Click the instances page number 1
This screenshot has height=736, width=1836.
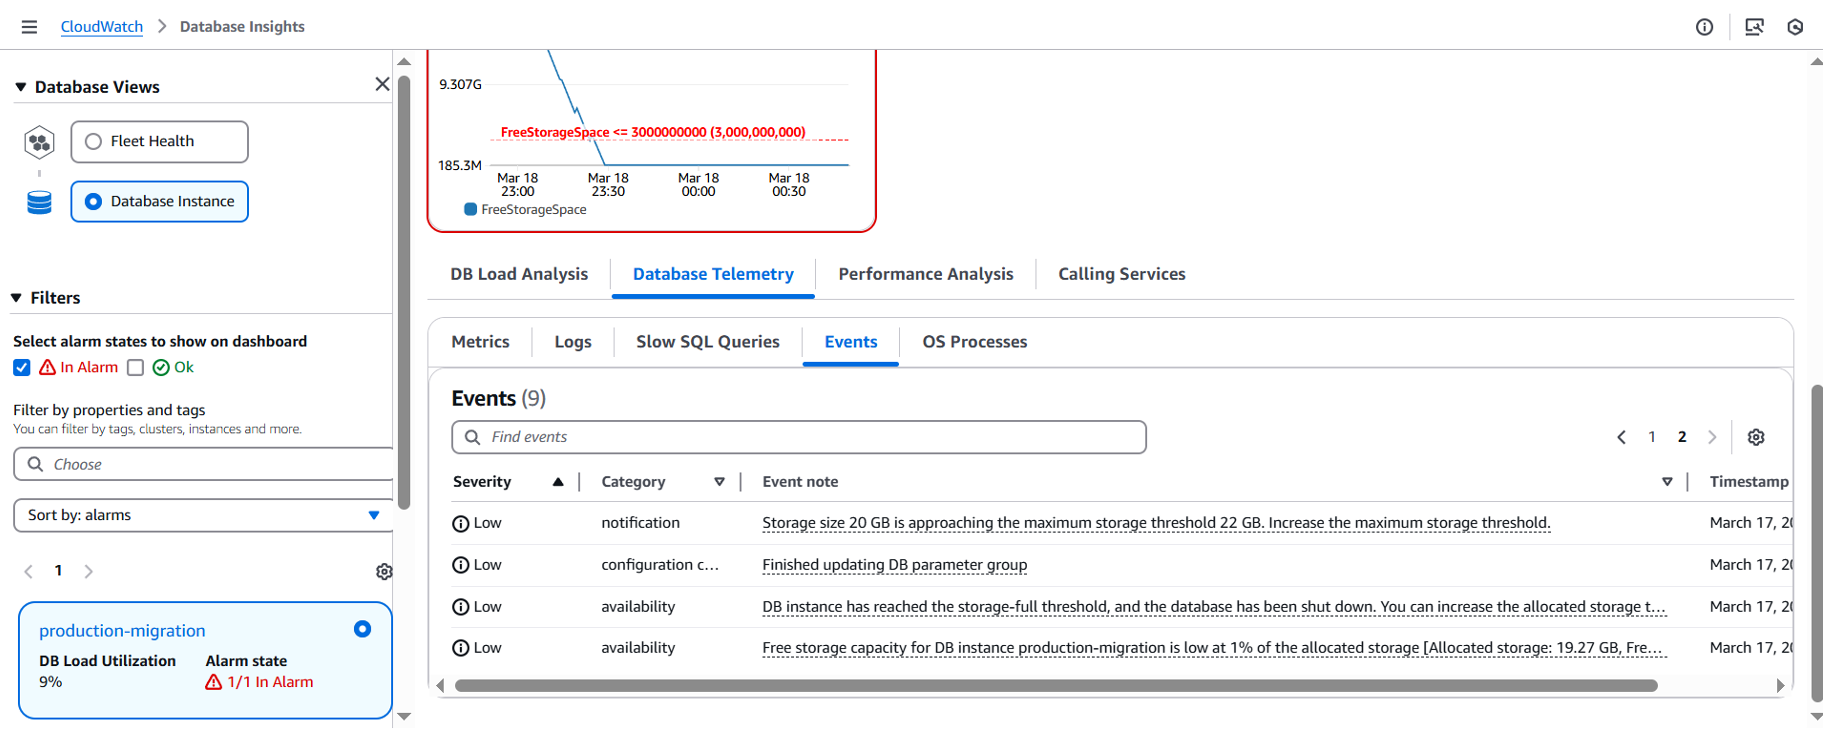click(58, 571)
